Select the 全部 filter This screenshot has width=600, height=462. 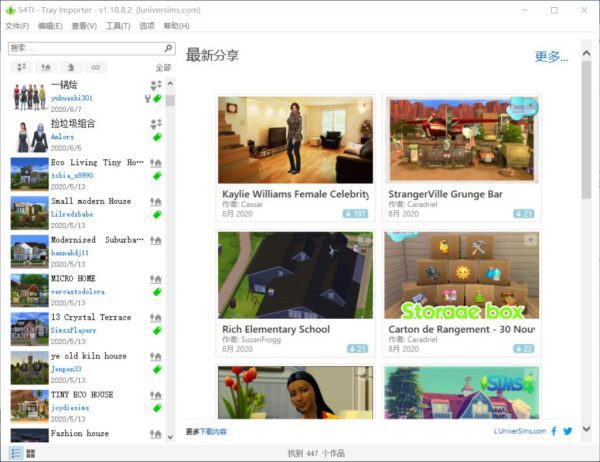[163, 68]
